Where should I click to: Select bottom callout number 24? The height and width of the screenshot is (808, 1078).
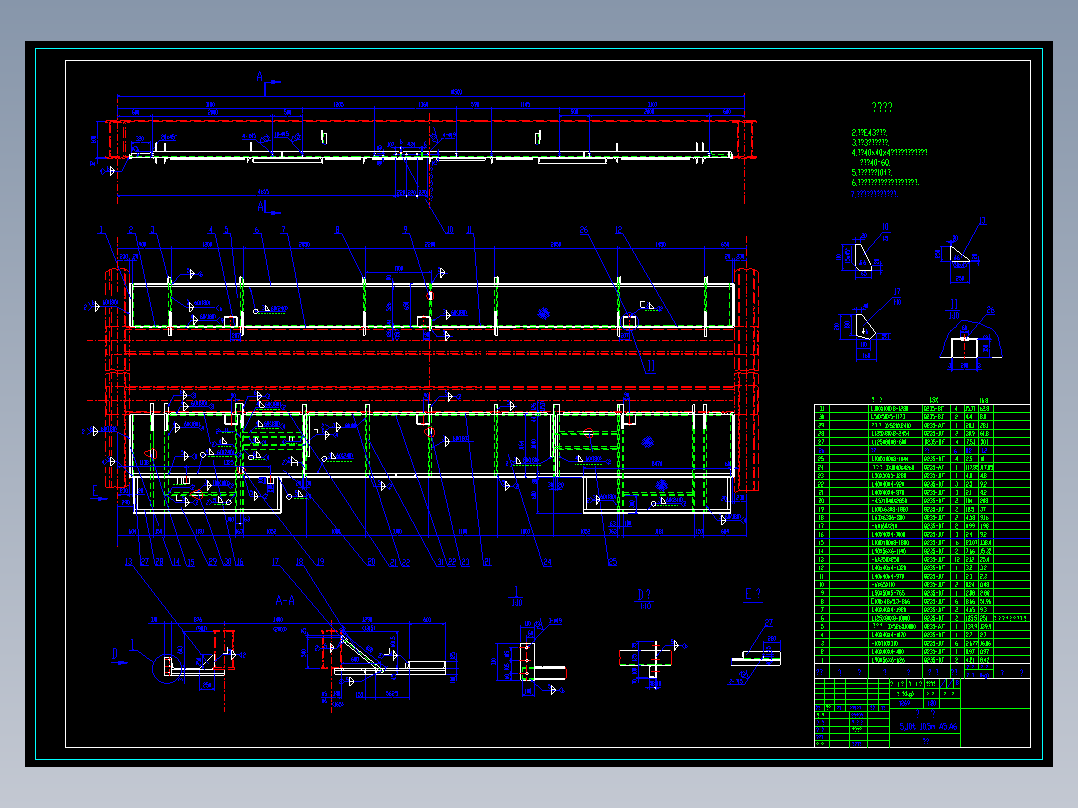pyautogui.click(x=547, y=563)
